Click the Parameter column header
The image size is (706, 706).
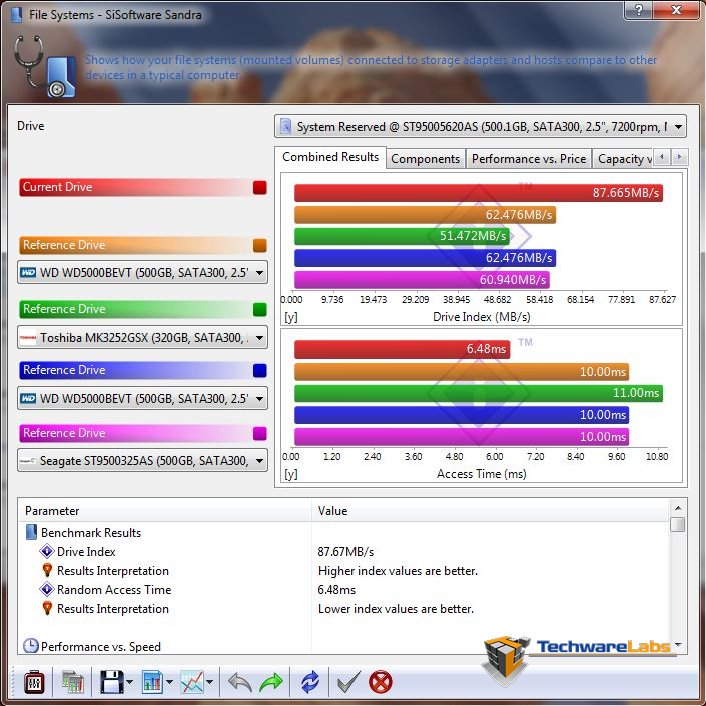pyautogui.click(x=165, y=511)
